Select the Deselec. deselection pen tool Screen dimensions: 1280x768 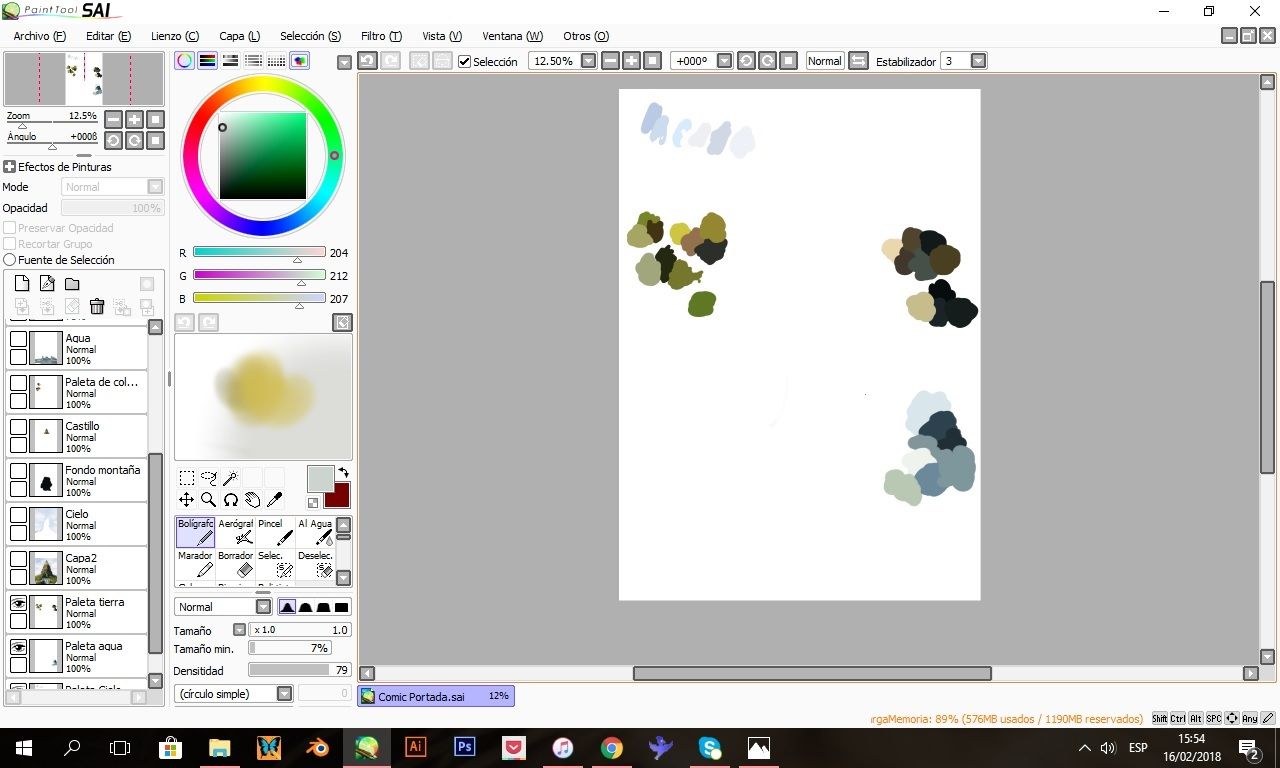[315, 564]
